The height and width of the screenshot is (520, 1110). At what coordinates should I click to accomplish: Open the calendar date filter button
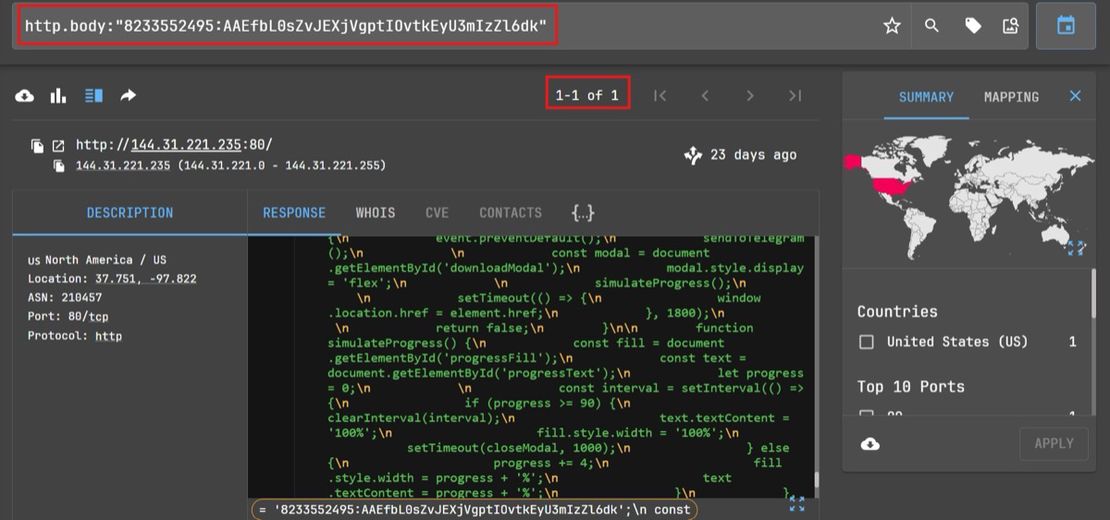point(1065,26)
